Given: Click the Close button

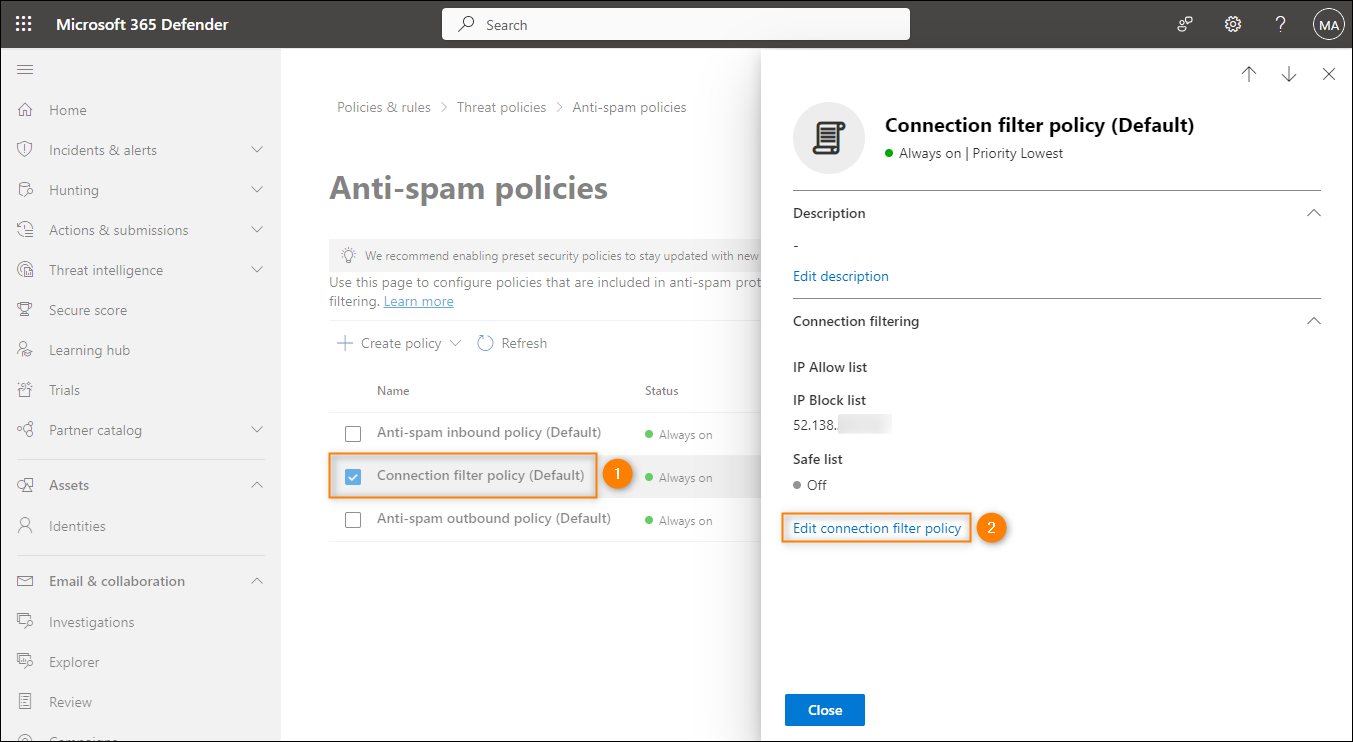Looking at the screenshot, I should (x=825, y=710).
